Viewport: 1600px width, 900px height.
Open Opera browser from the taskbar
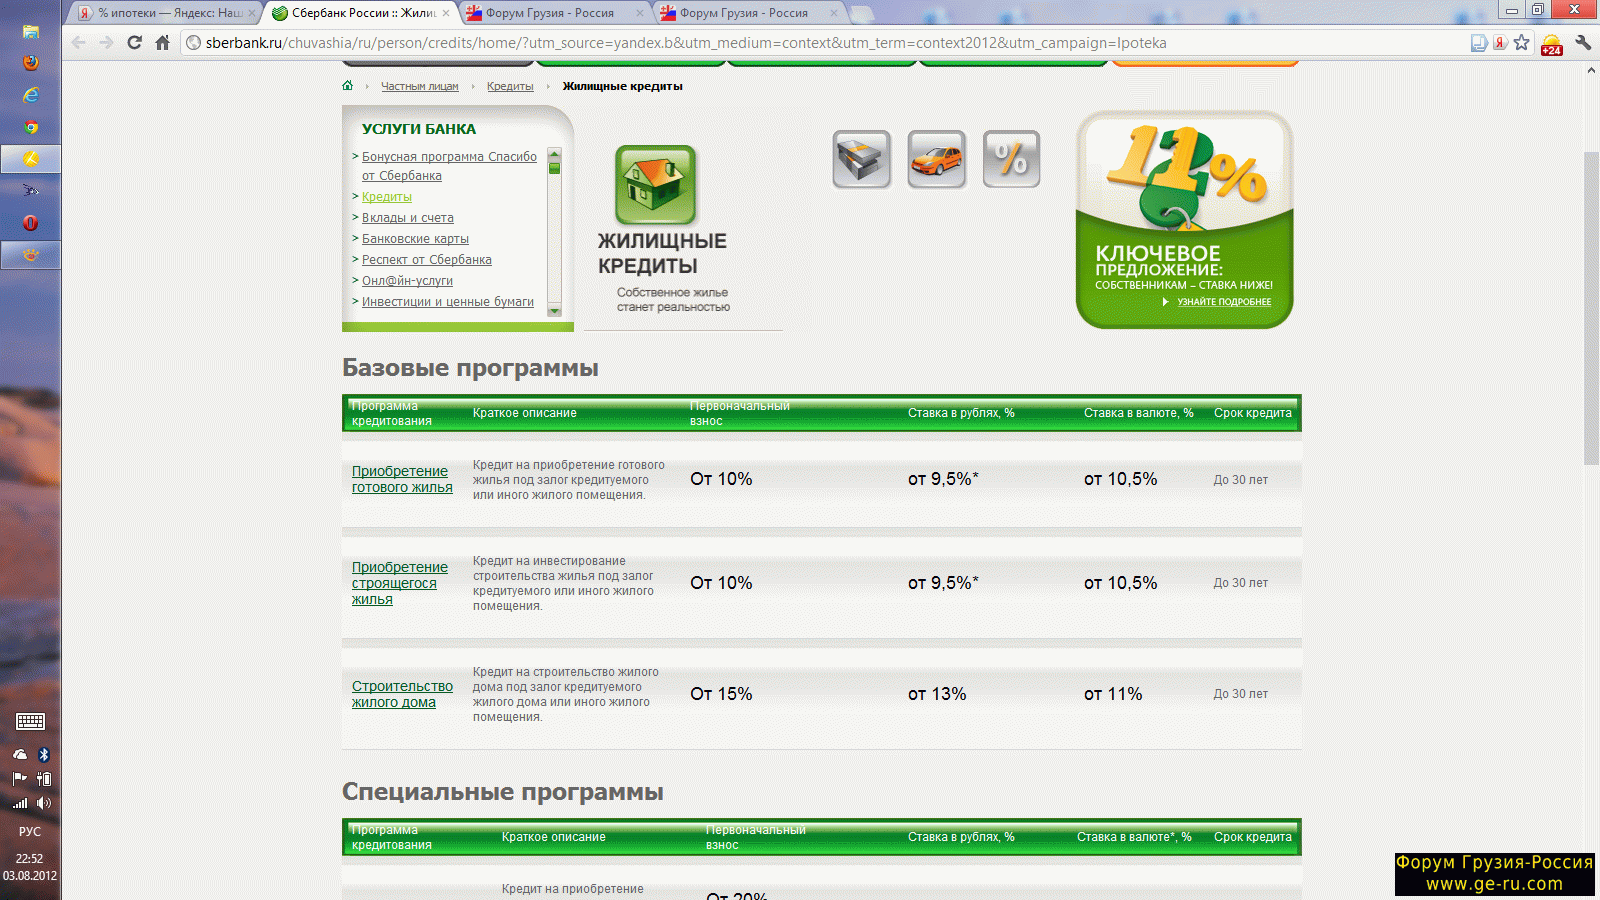tap(31, 223)
